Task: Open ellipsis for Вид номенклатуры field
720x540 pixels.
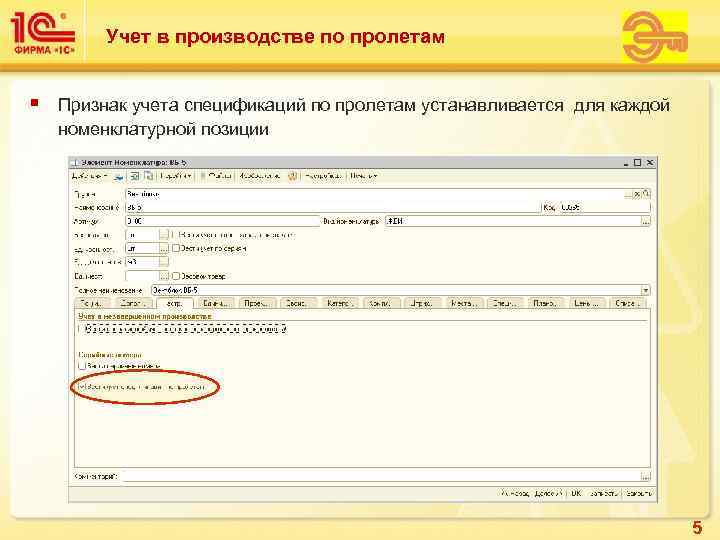Action: 646,222
